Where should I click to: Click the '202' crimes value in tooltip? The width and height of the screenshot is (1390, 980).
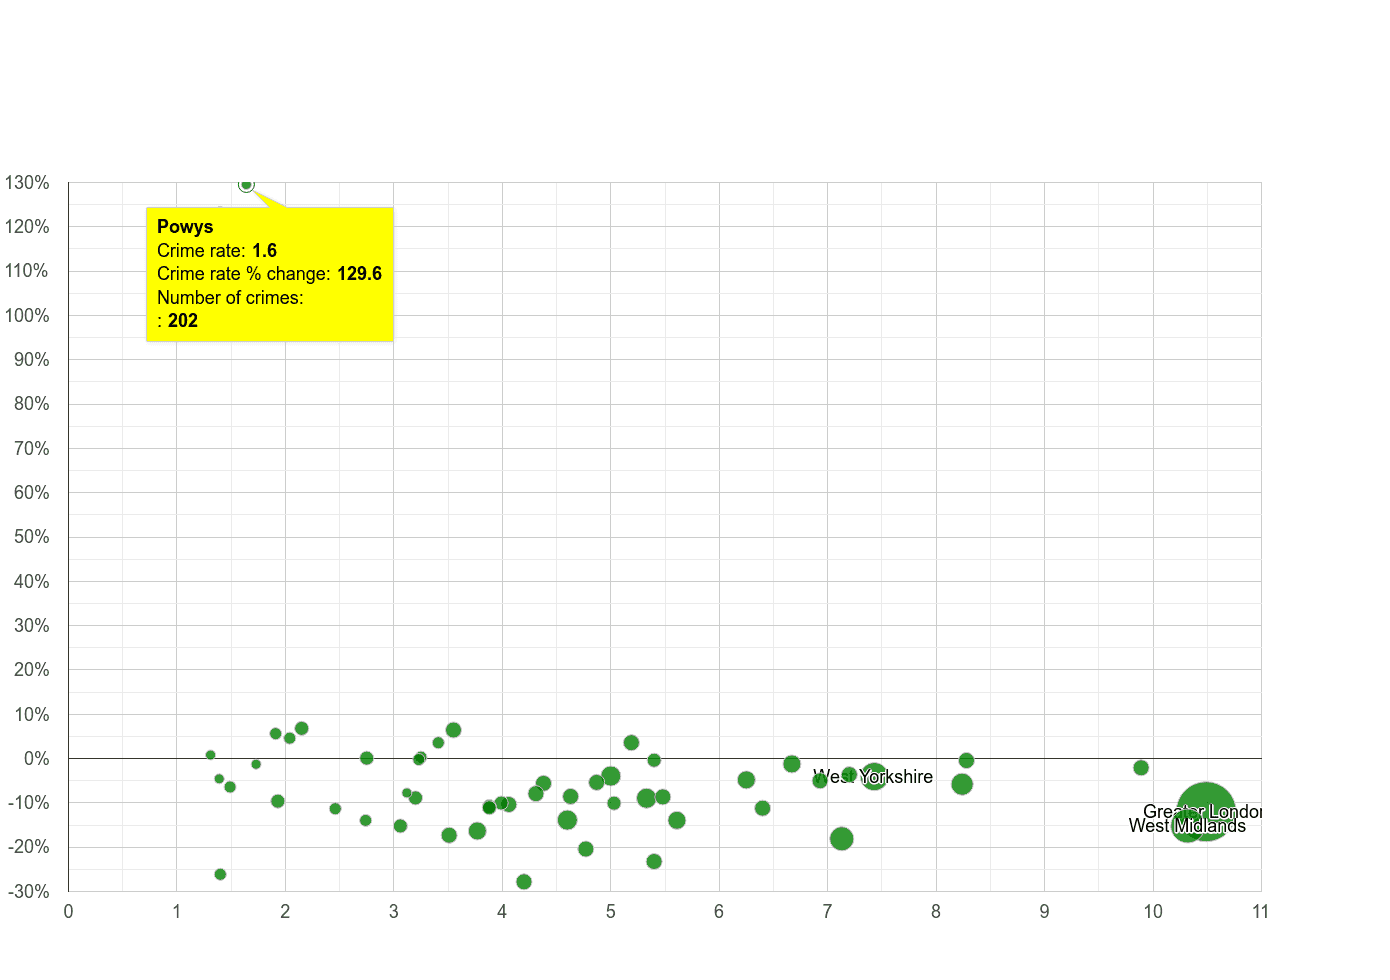pos(183,321)
